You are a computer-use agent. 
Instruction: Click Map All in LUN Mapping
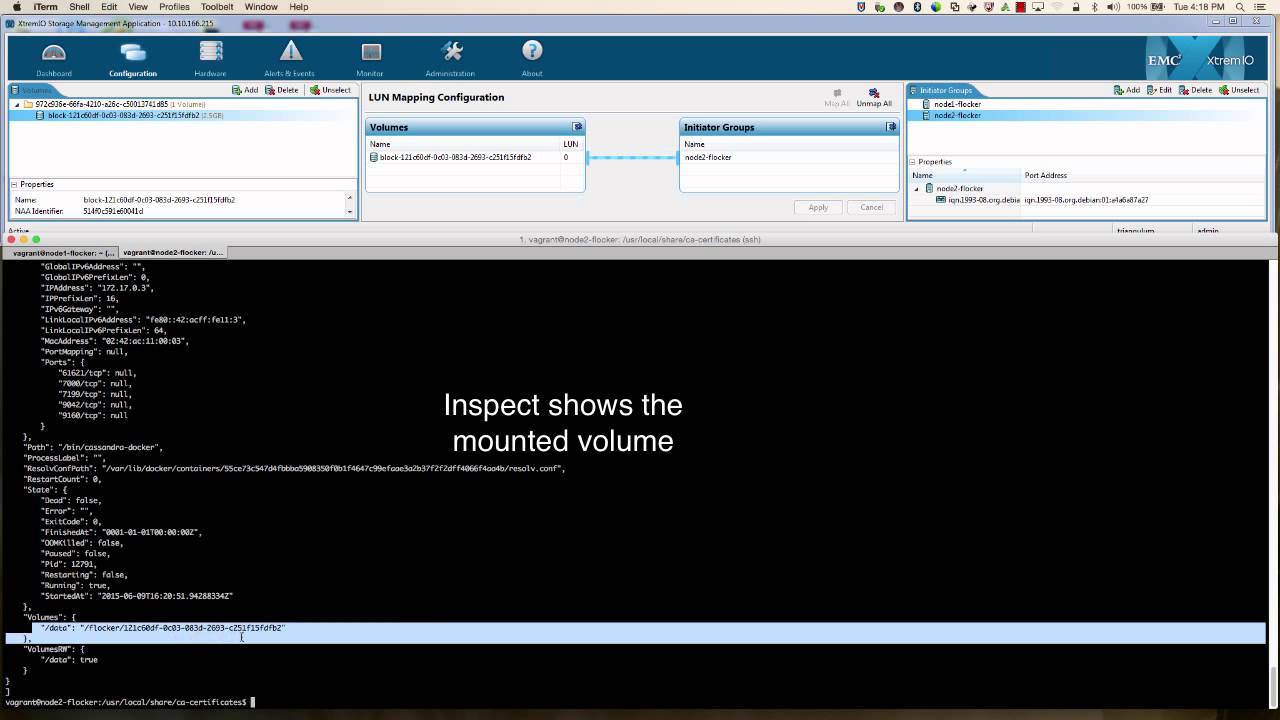pos(837,97)
